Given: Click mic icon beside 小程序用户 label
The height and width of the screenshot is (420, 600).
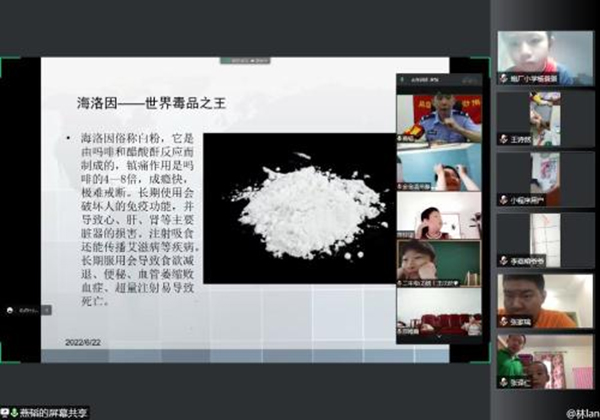Looking at the screenshot, I should click(504, 199).
